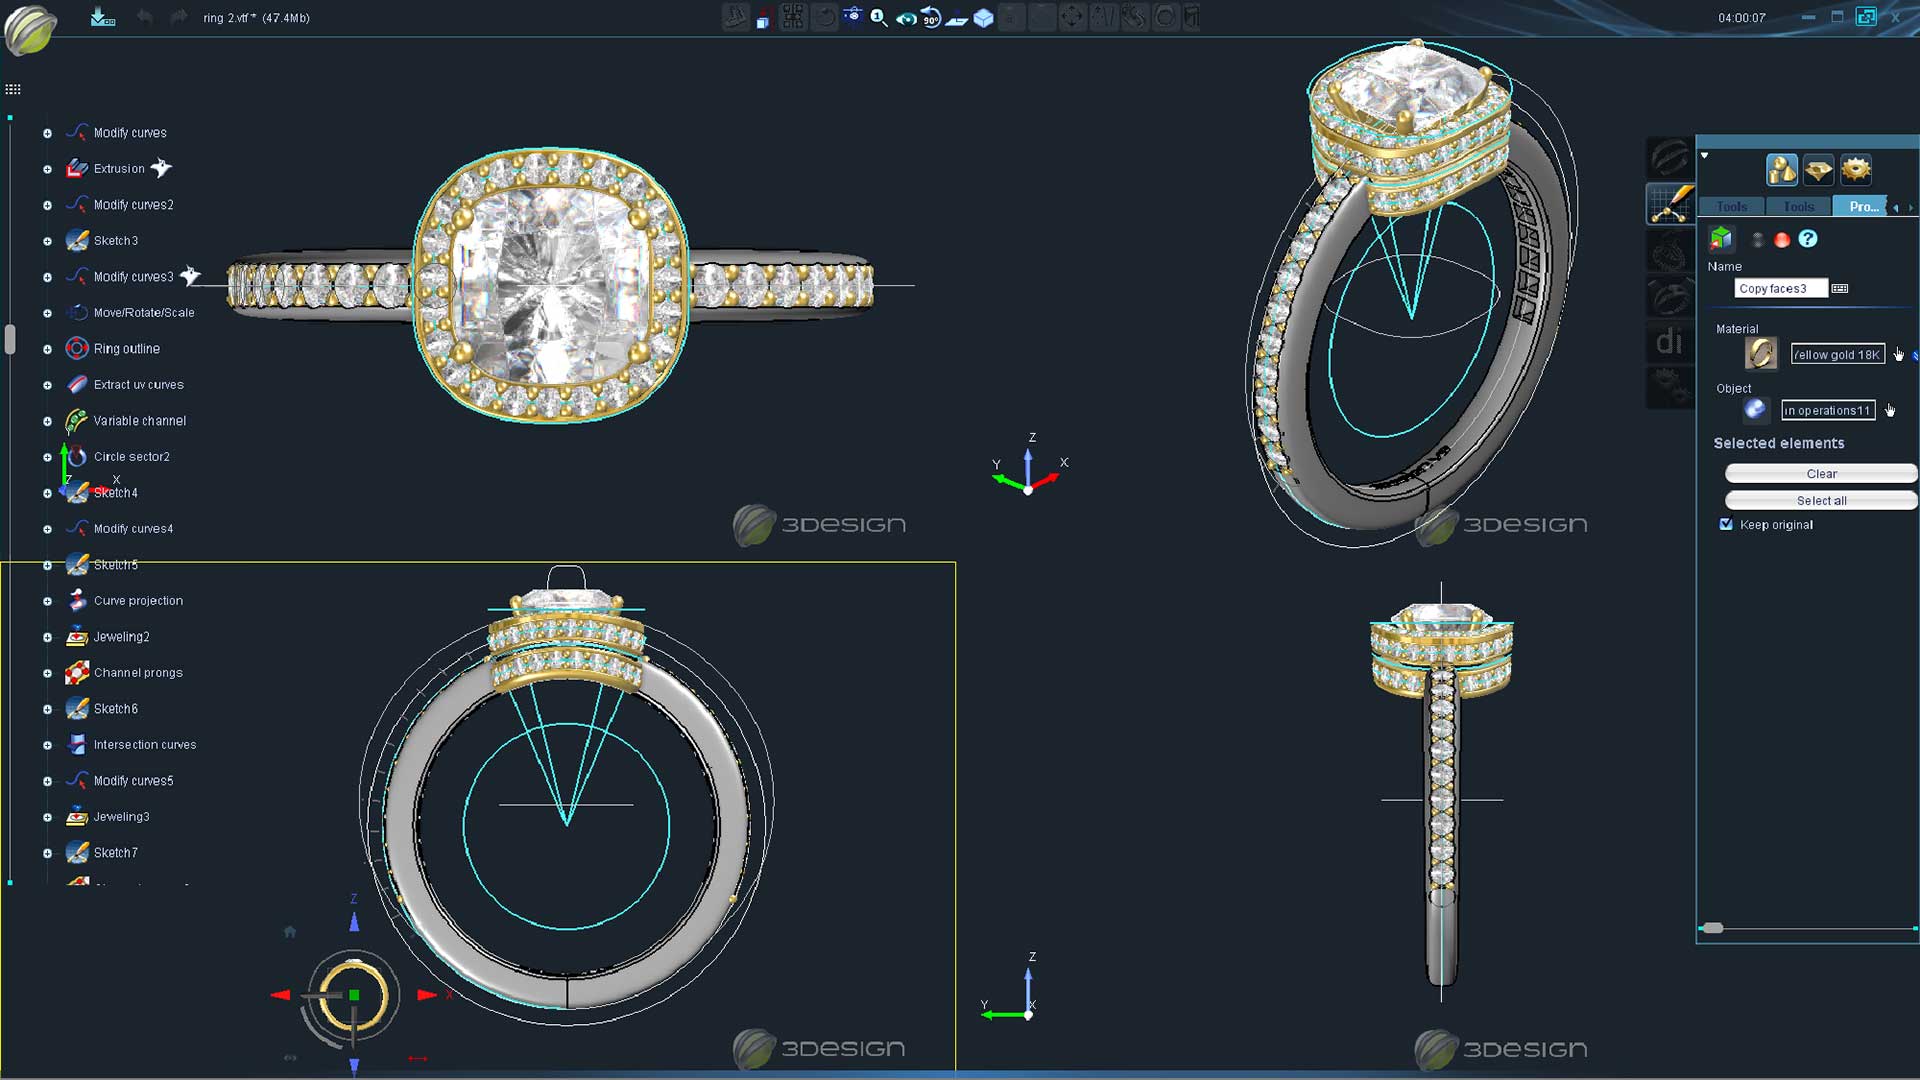Screen dimensions: 1920x1080
Task: Open the curve sketch grid tool in sidebar
Action: click(x=1670, y=204)
